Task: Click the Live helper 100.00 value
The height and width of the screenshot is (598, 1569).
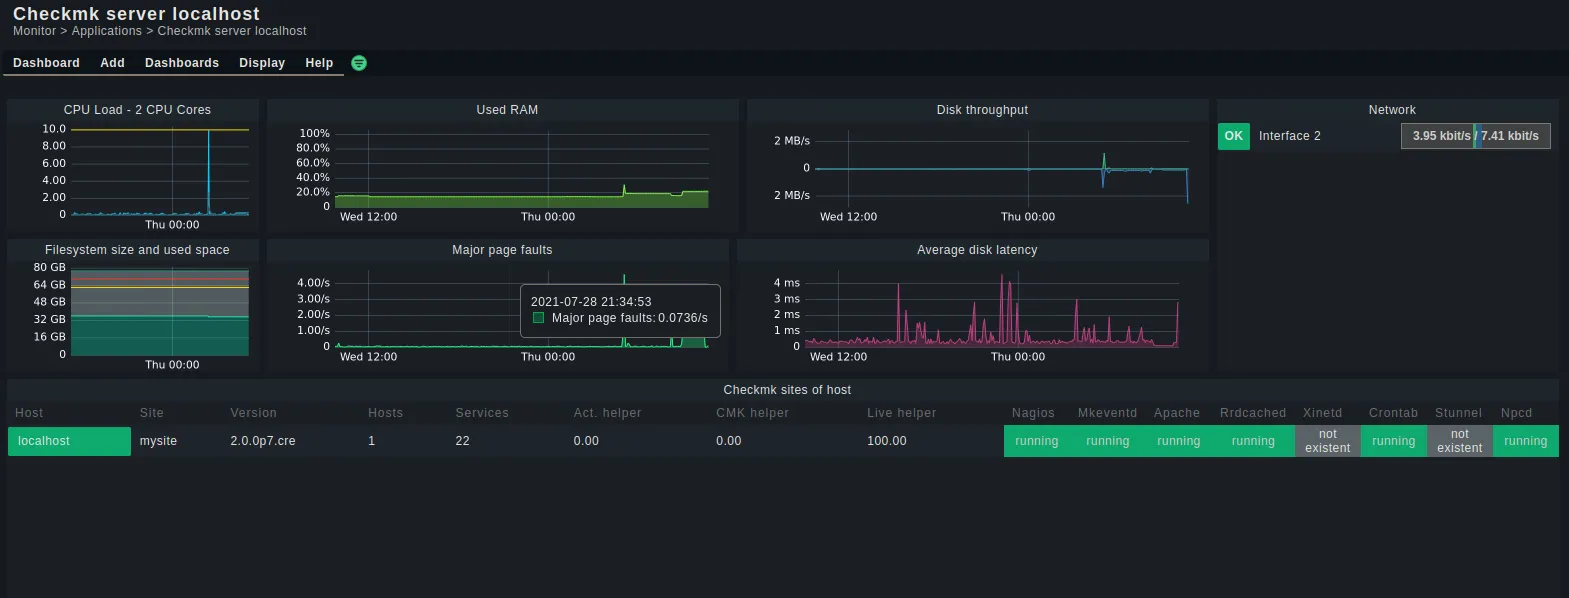Action: point(887,441)
